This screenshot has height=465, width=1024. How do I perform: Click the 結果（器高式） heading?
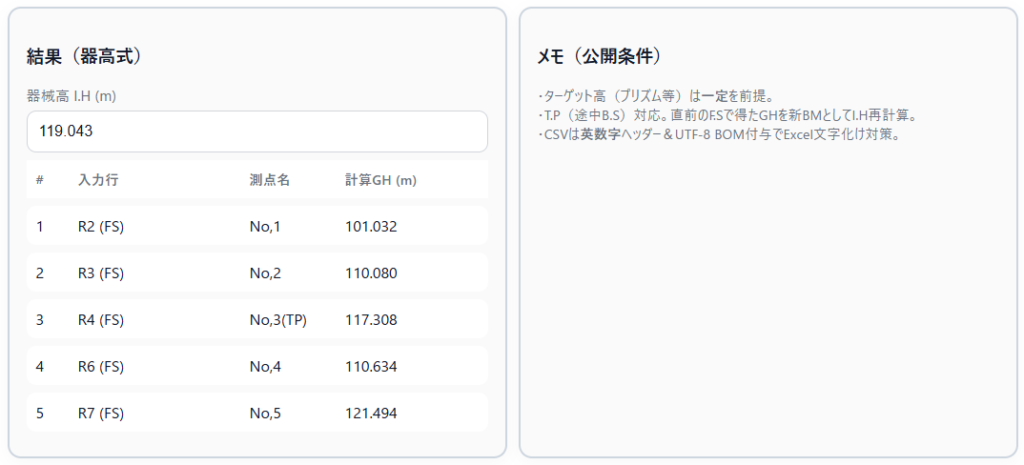coord(91,57)
